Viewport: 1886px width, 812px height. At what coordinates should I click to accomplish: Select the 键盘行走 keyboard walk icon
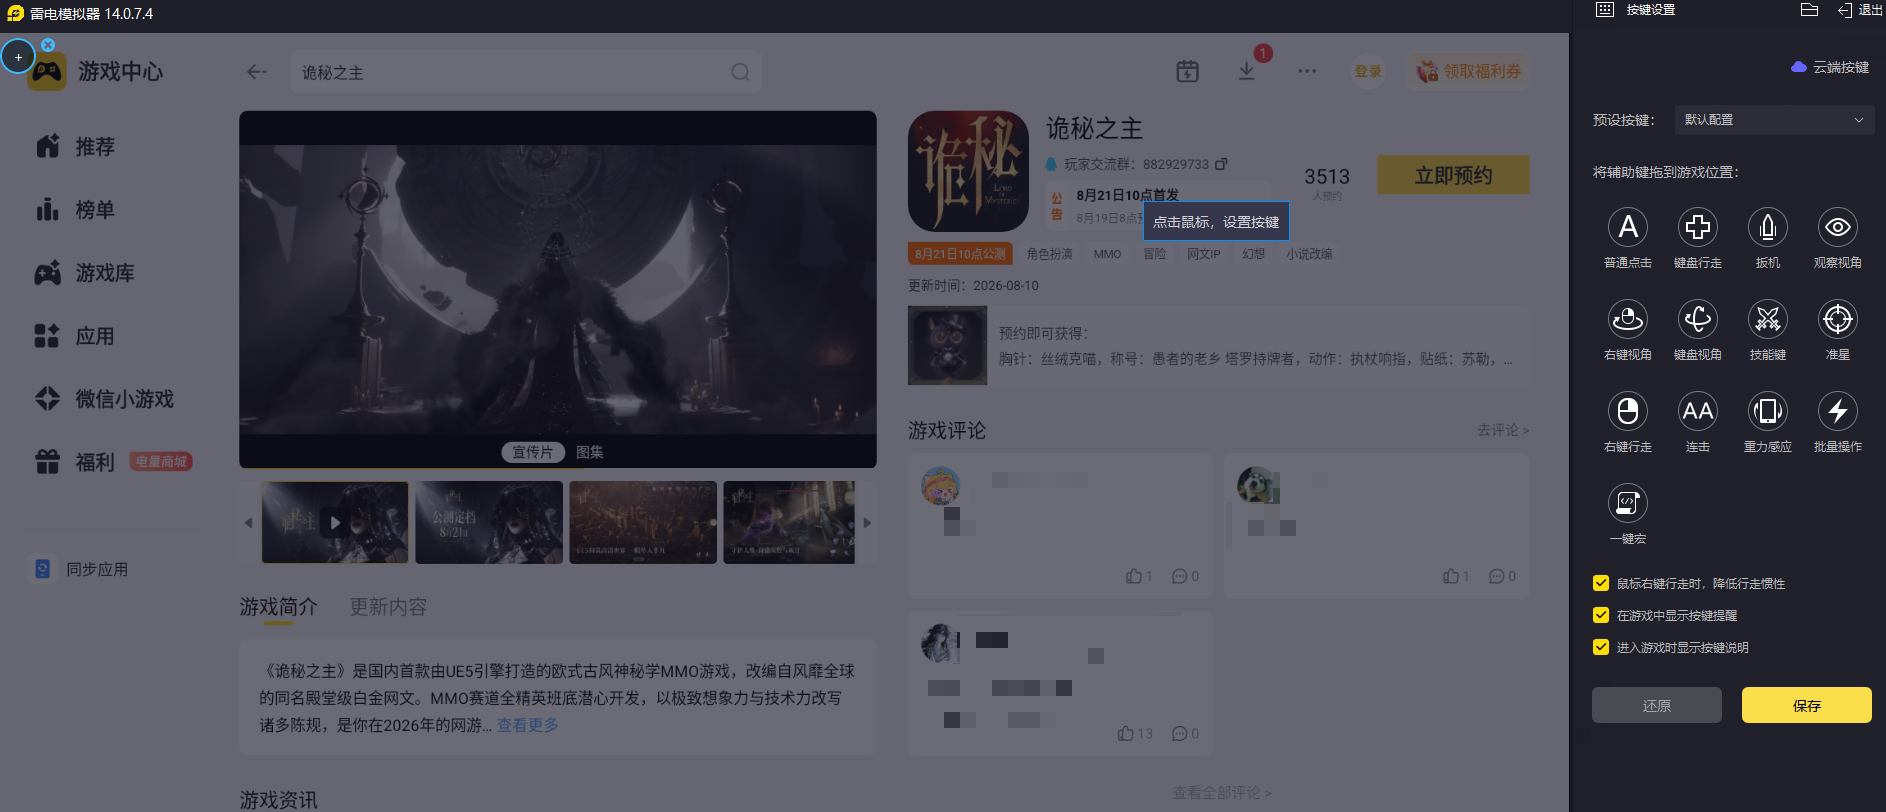(x=1698, y=227)
